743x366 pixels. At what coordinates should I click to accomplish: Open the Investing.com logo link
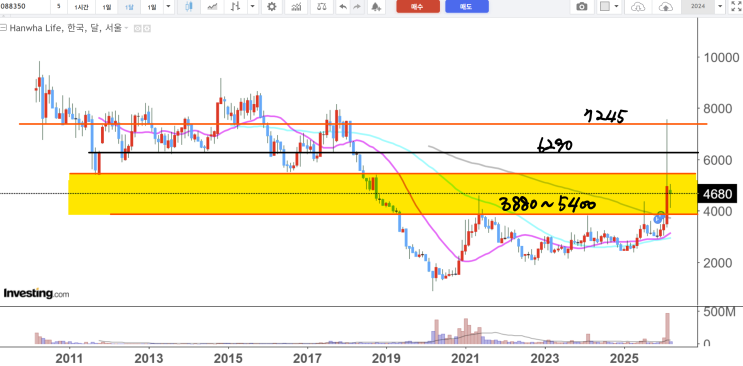36,293
